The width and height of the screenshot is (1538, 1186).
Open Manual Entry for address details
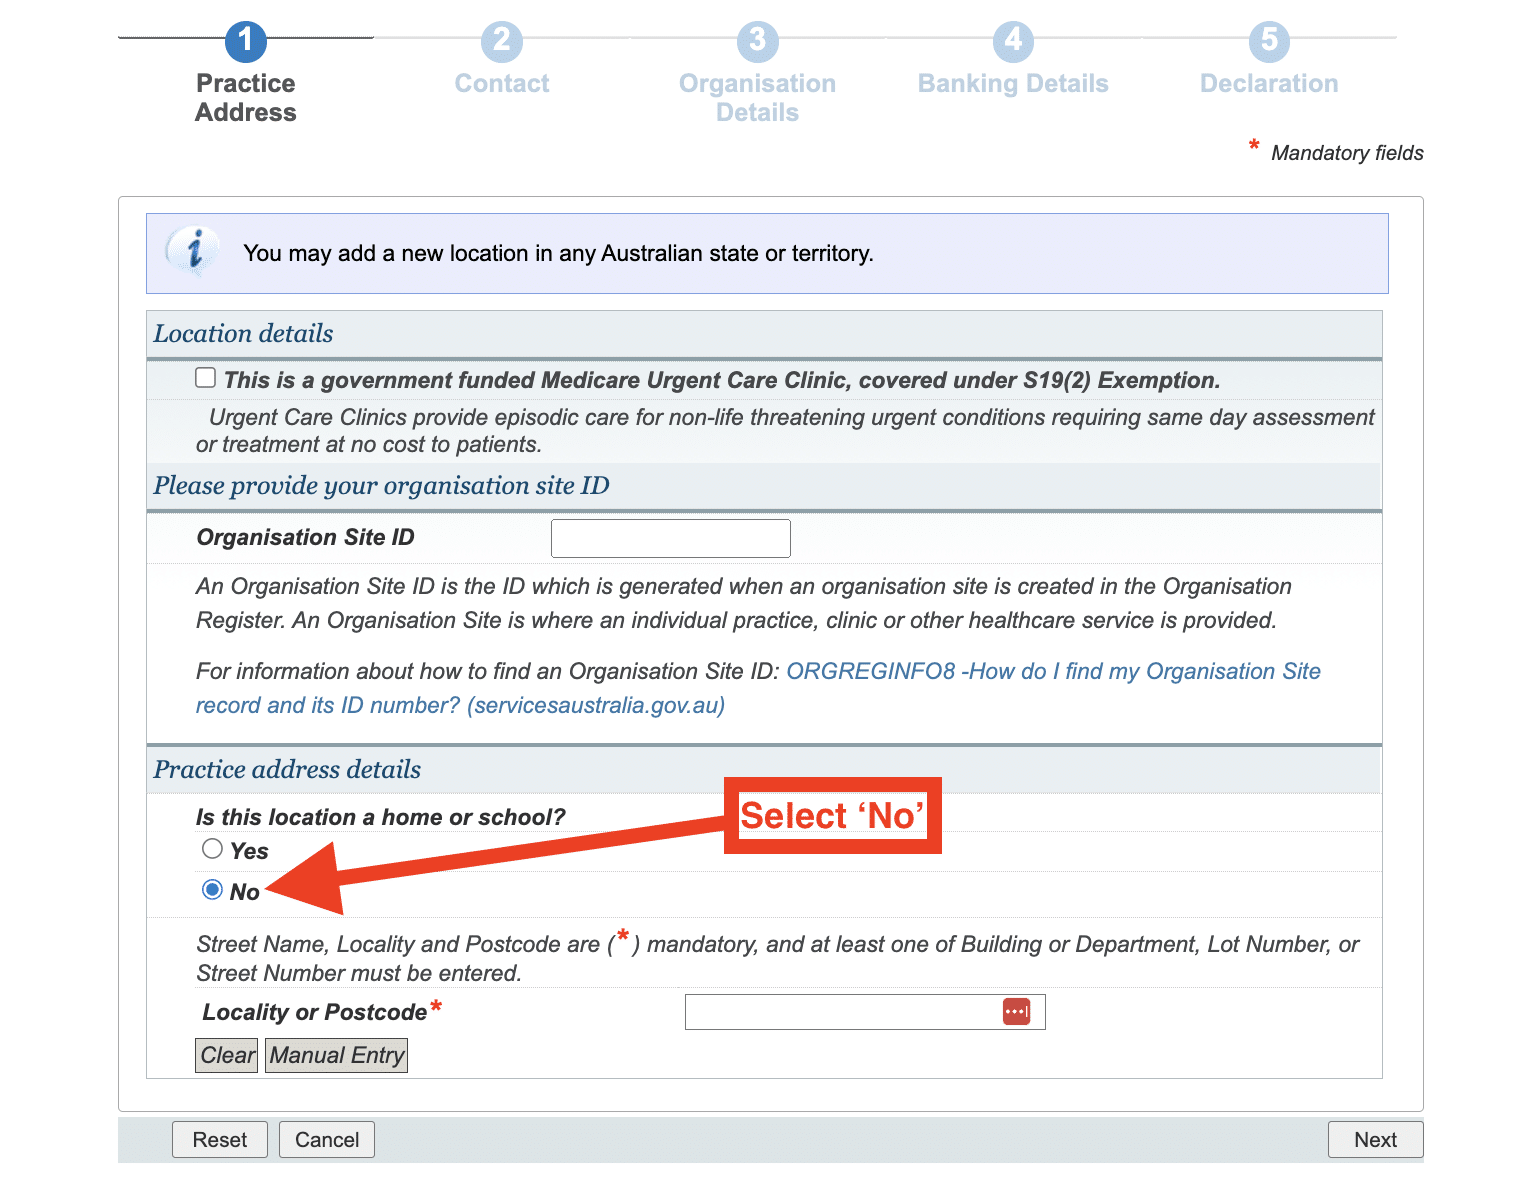pyautogui.click(x=336, y=1055)
